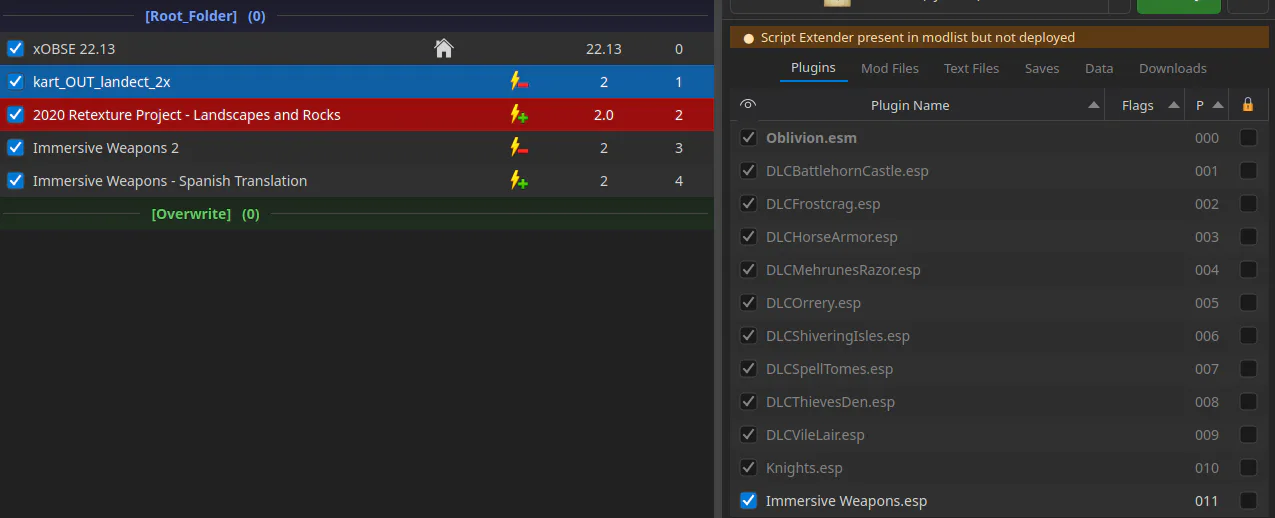Viewport: 1275px width, 518px height.
Task: Open the Mod Files tab
Action: tap(890, 68)
